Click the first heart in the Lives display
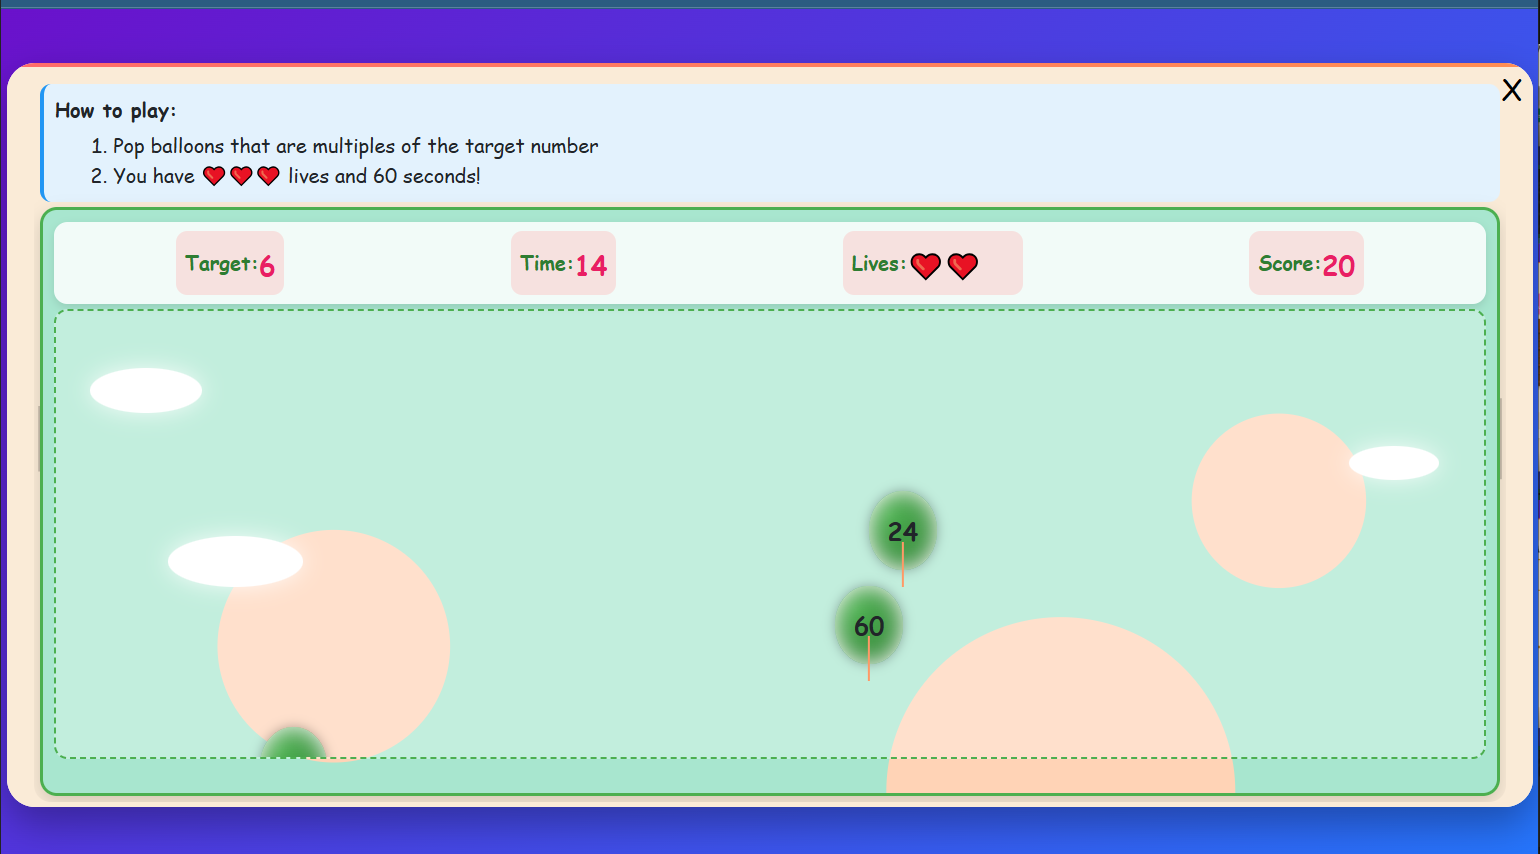 925,265
